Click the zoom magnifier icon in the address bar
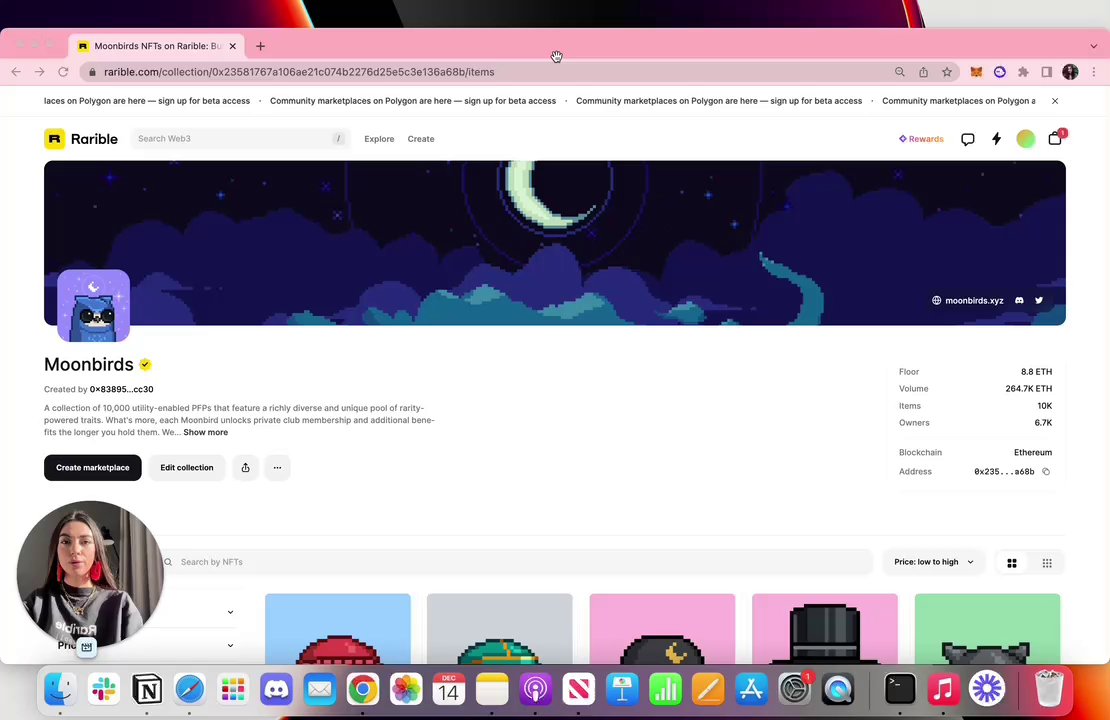 900,72
